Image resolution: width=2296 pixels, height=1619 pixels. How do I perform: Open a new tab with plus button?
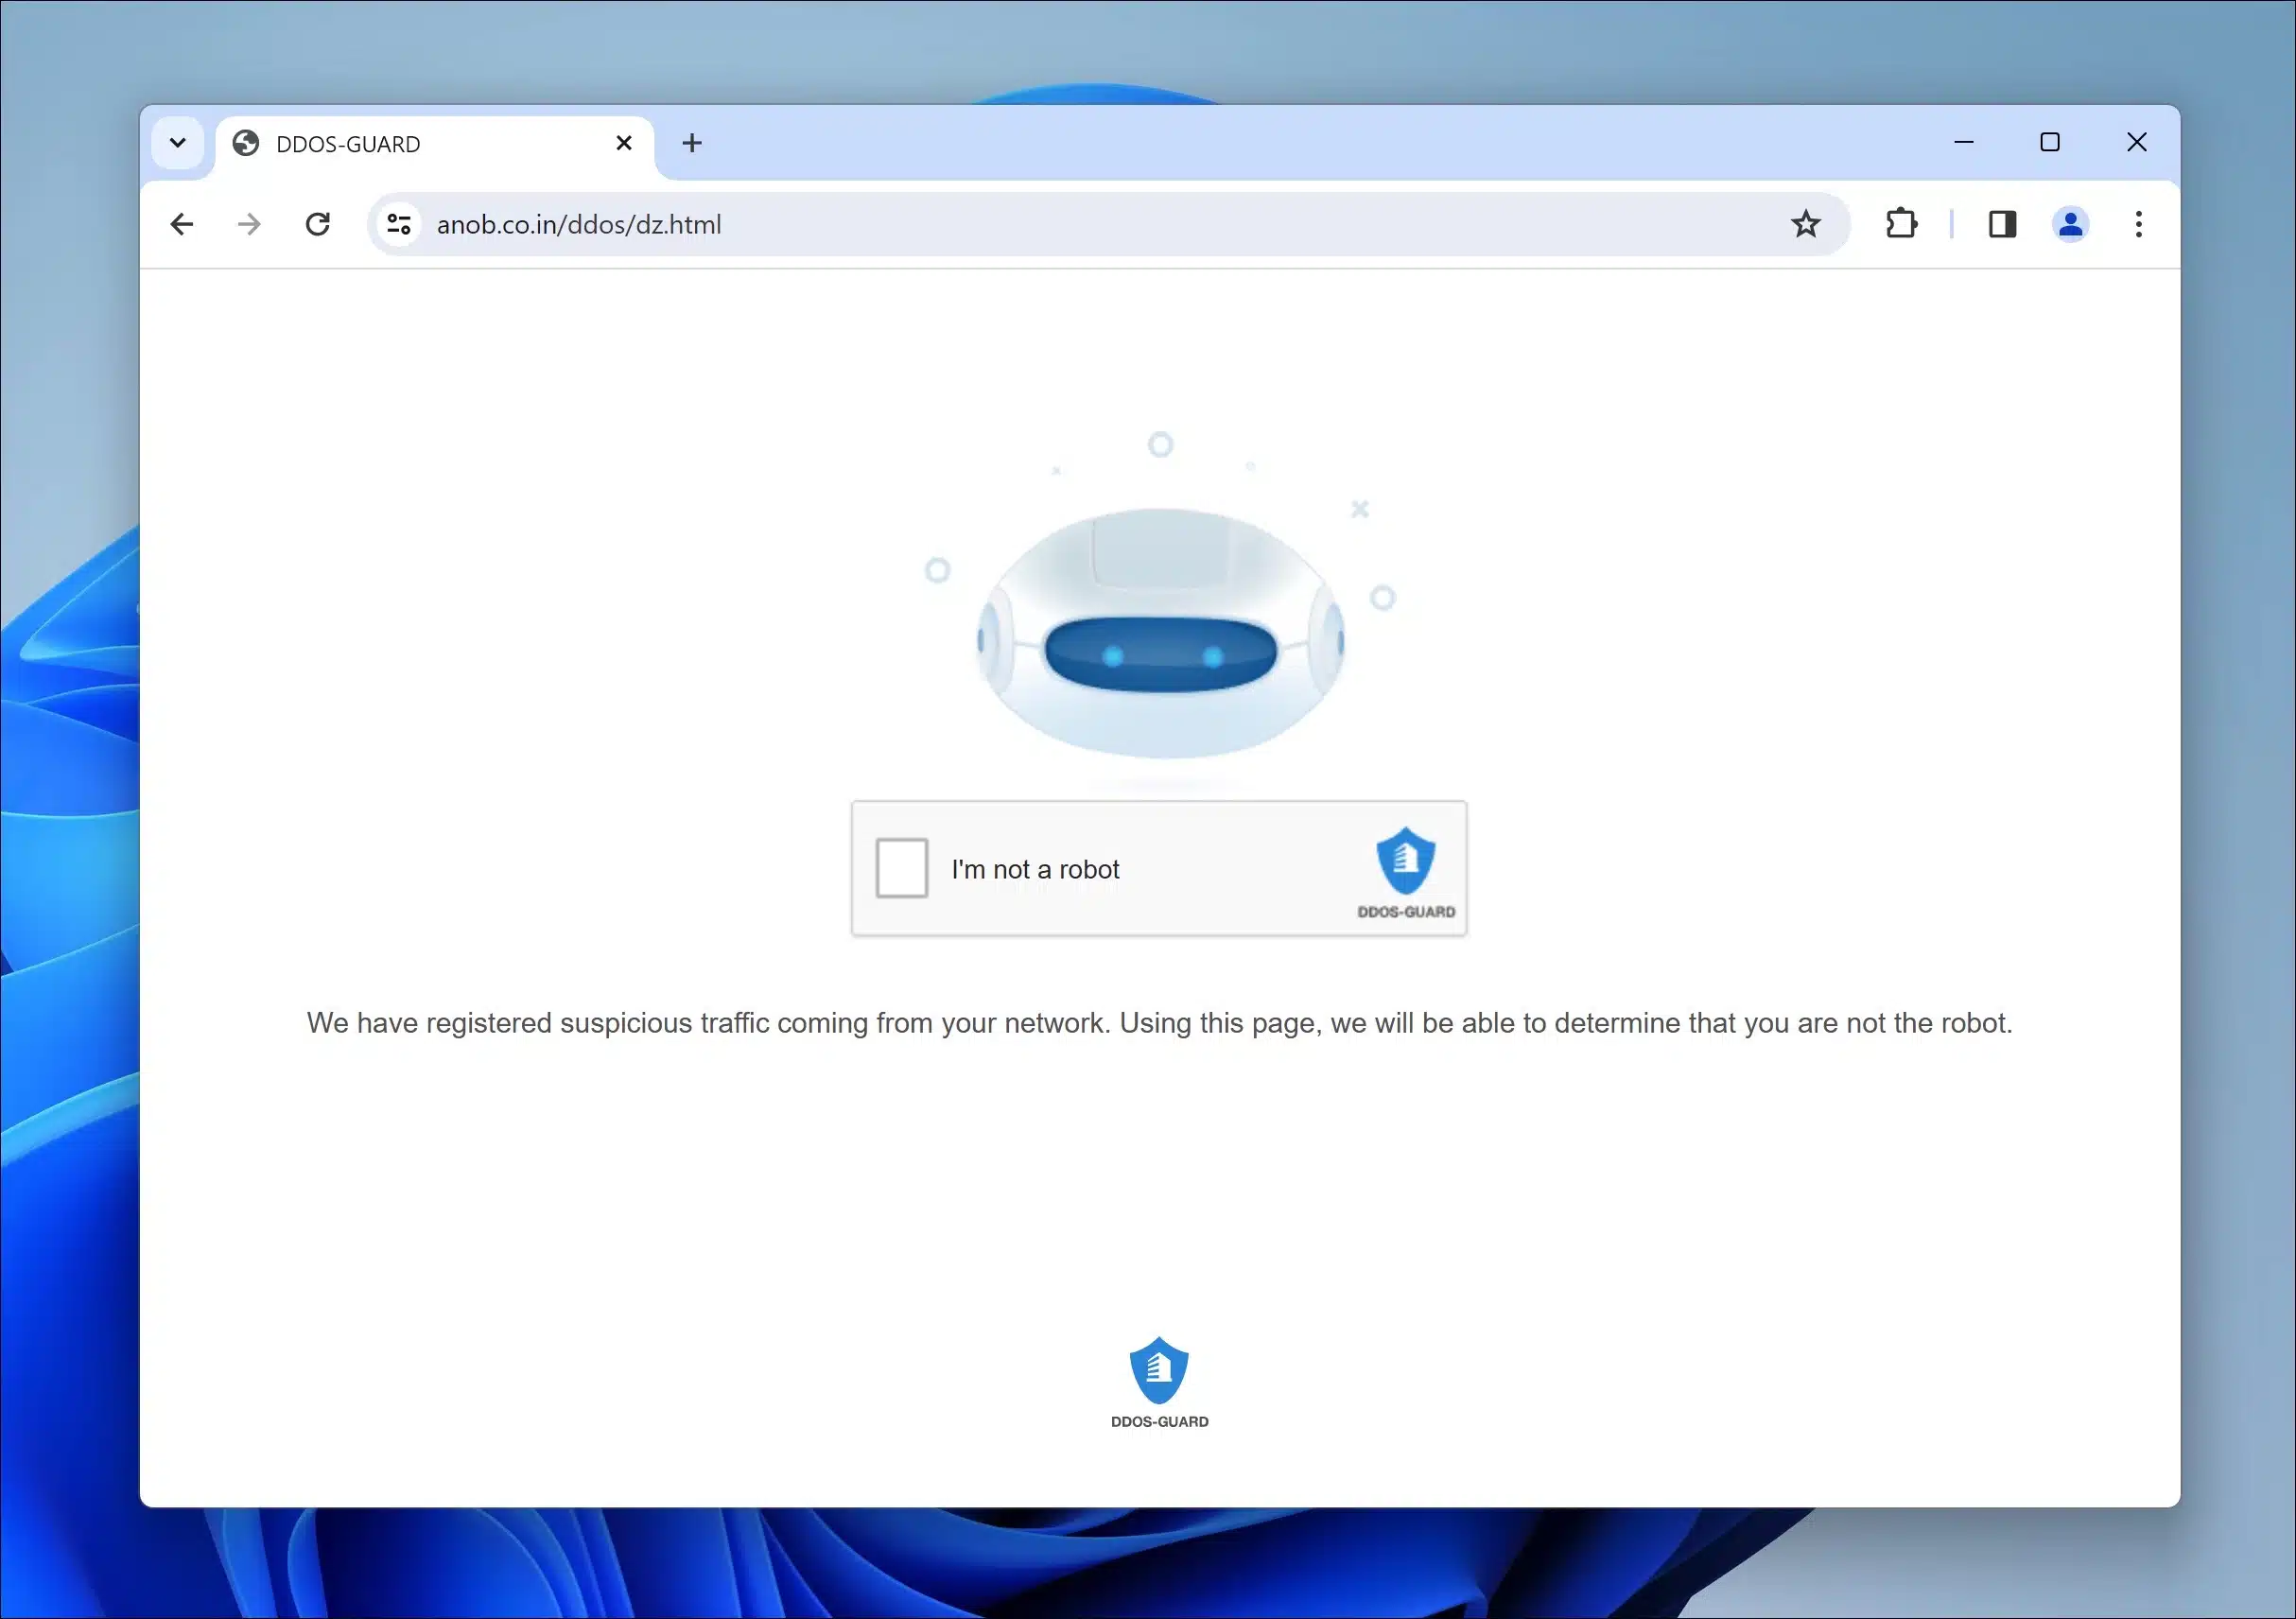[x=692, y=143]
